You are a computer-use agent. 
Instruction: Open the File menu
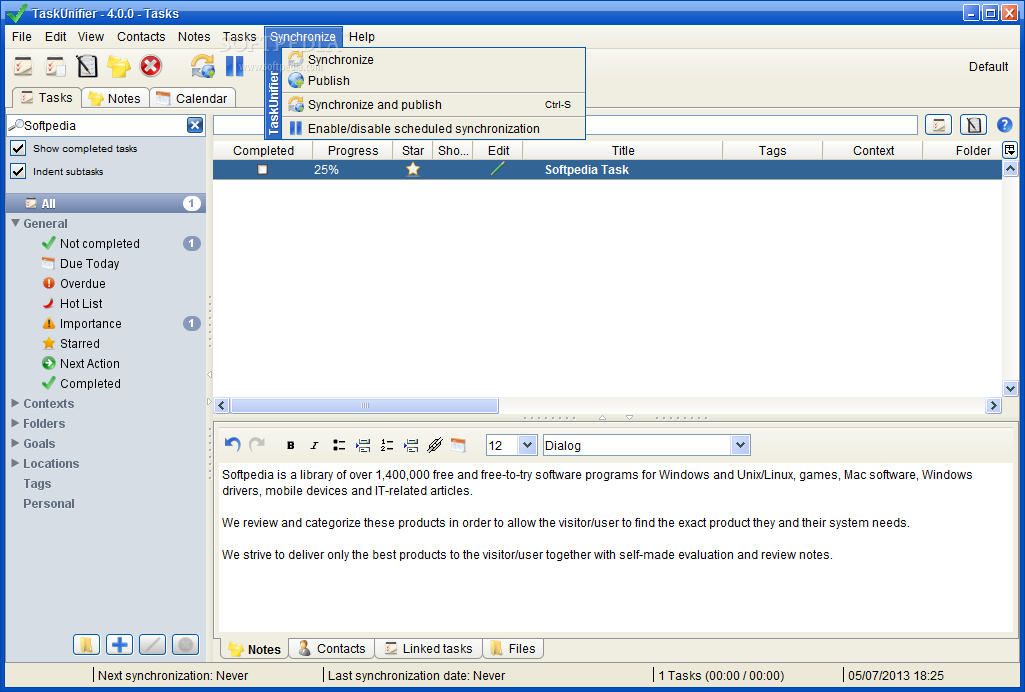click(x=22, y=37)
